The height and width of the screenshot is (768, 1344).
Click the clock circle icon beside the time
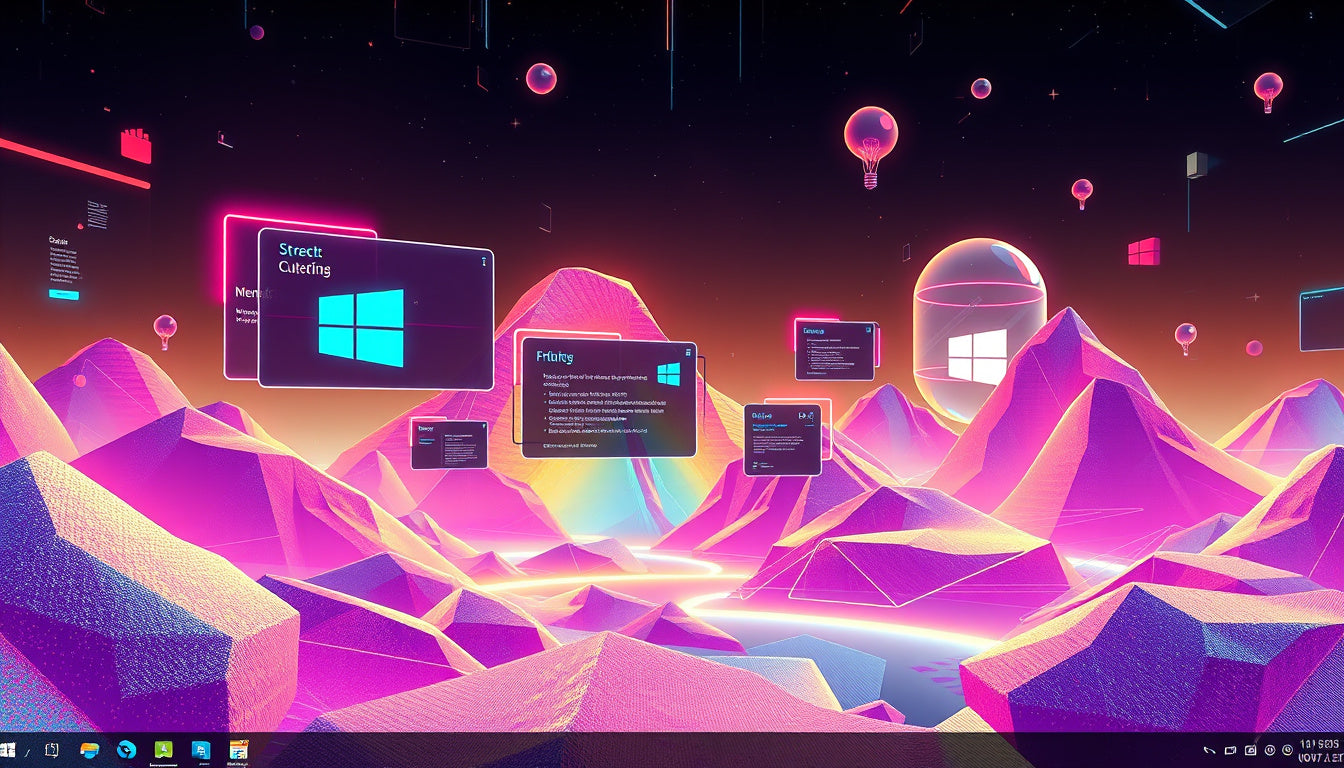[1286, 751]
